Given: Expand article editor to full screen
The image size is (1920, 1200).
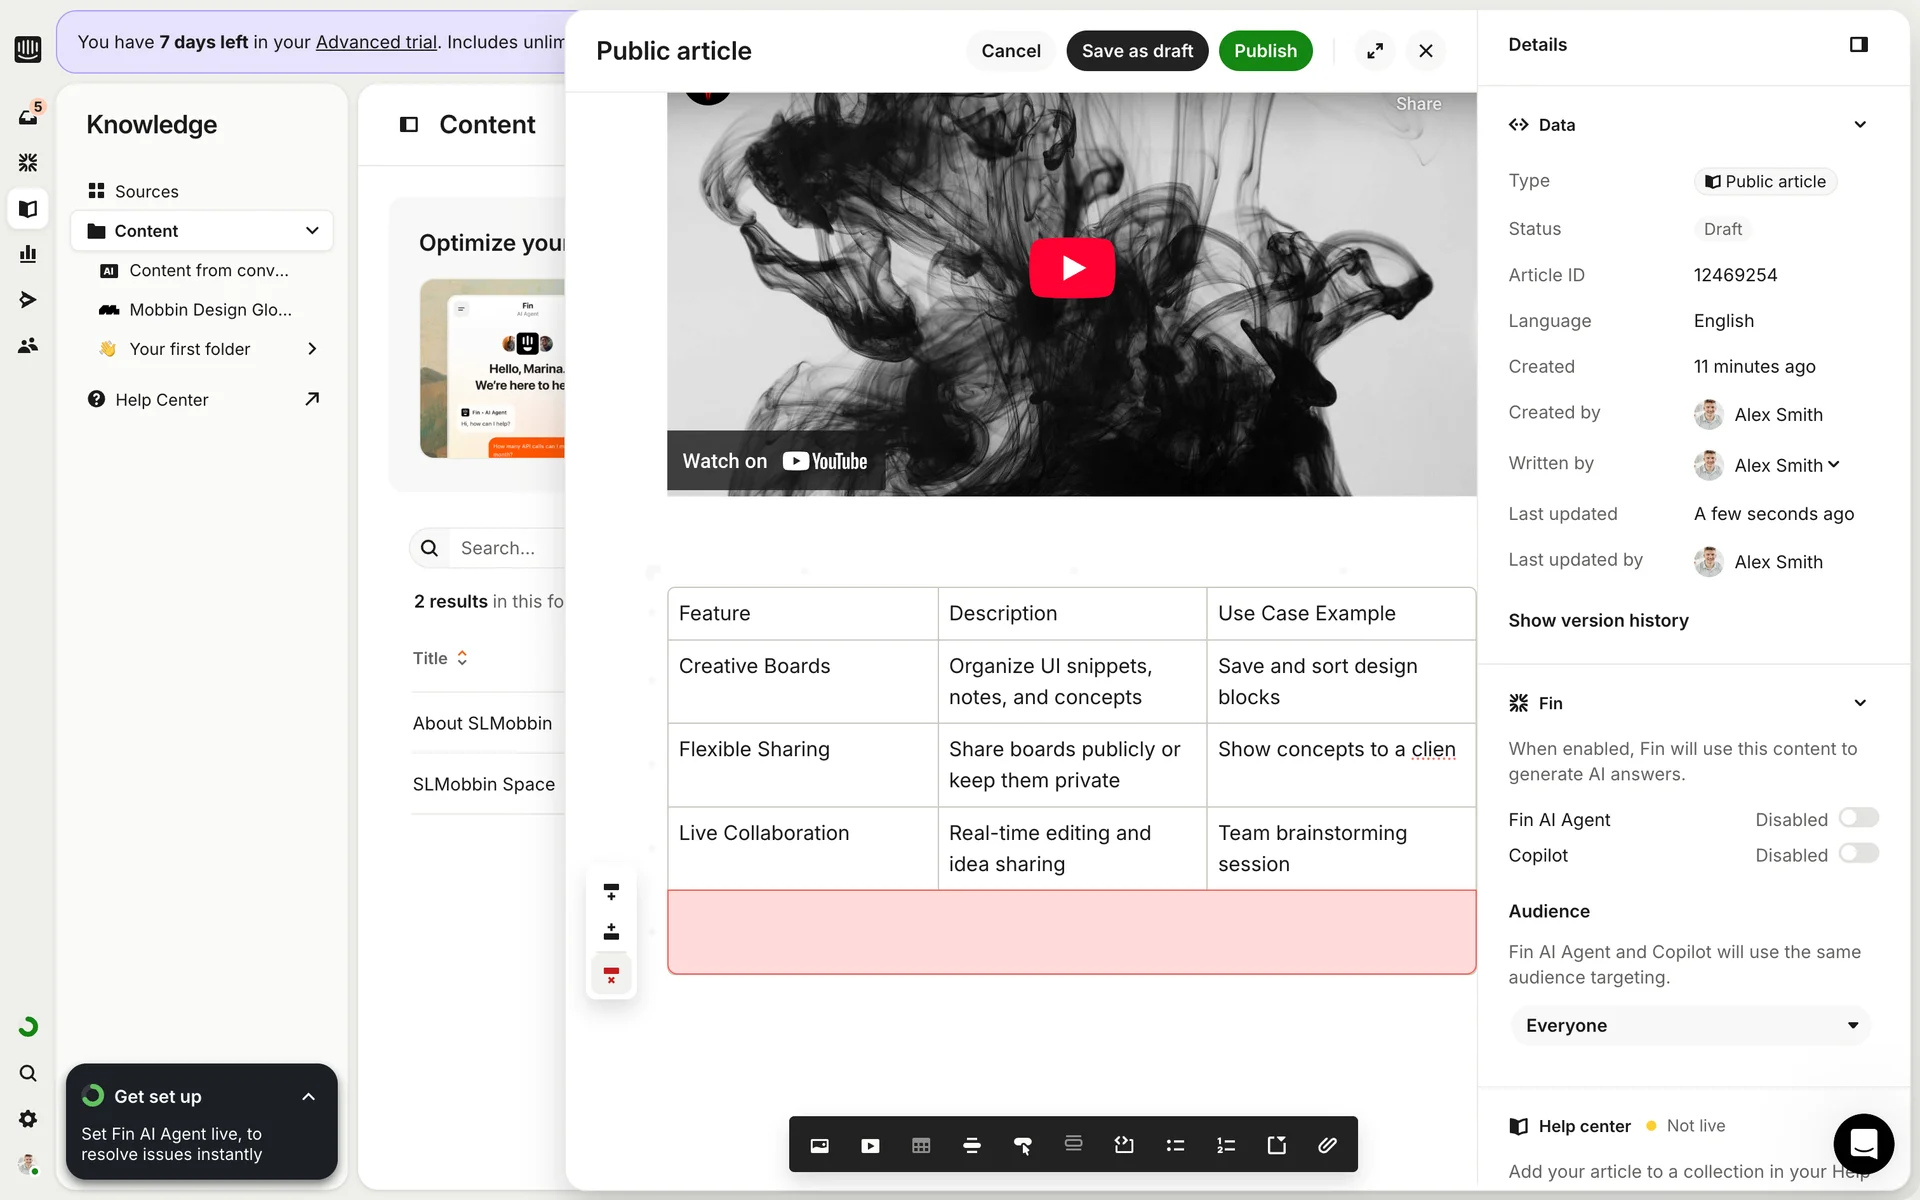Looking at the screenshot, I should pyautogui.click(x=1375, y=51).
